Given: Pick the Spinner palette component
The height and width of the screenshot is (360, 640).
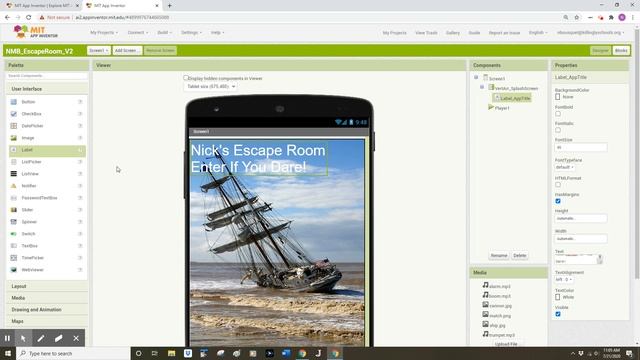Looking at the screenshot, I should 47,222.
